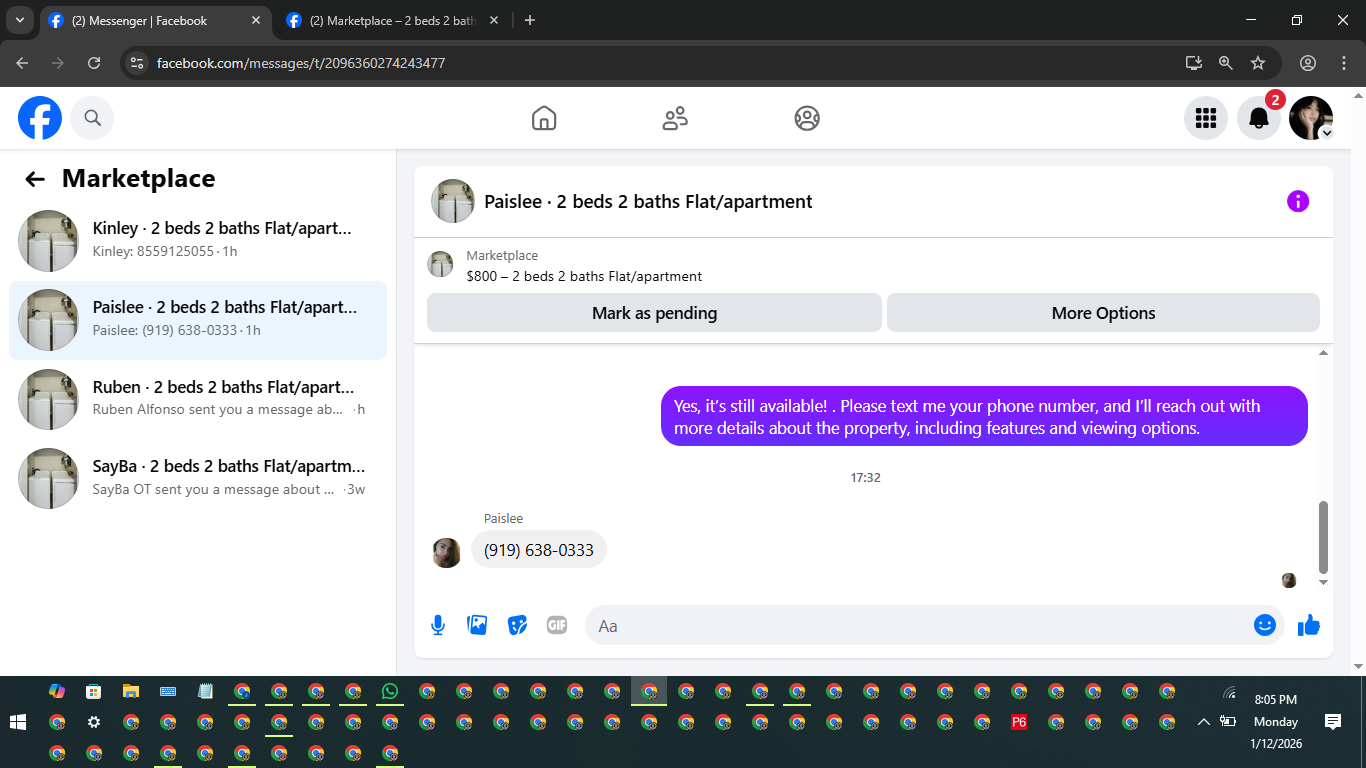The height and width of the screenshot is (768, 1366).
Task: Open the Ruben conversation
Action: (198, 400)
